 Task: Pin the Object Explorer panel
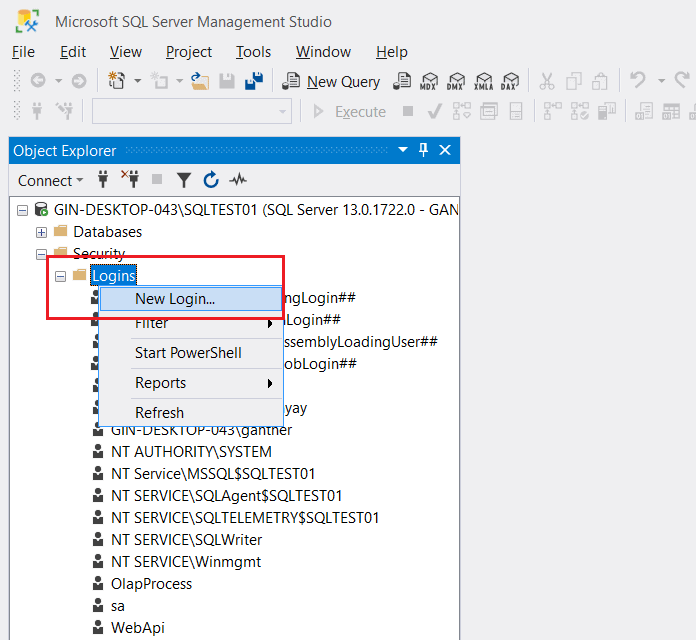tap(423, 150)
